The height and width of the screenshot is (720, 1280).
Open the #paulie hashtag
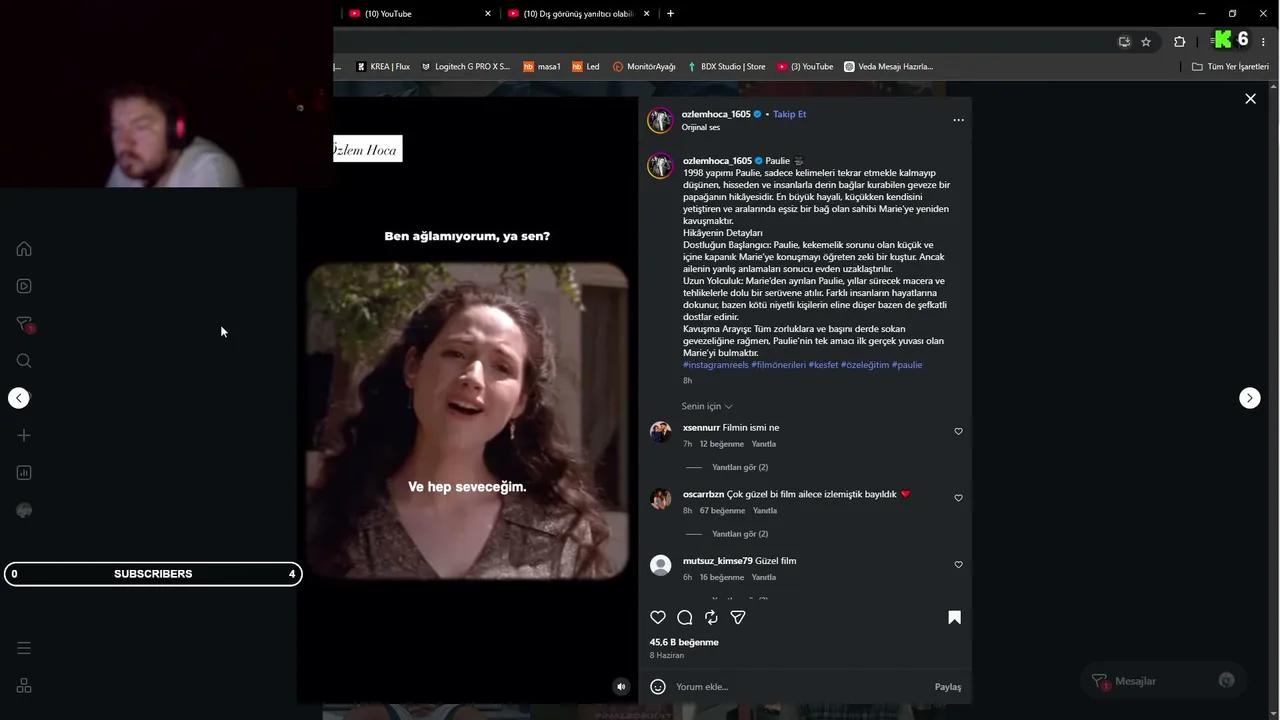tap(907, 365)
